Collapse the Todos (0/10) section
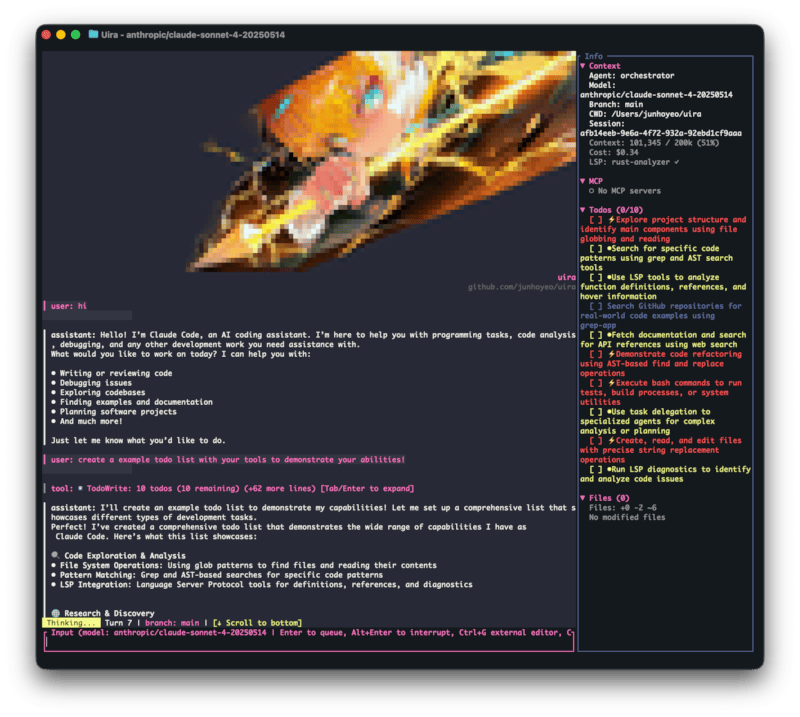The width and height of the screenshot is (800, 717). click(583, 210)
